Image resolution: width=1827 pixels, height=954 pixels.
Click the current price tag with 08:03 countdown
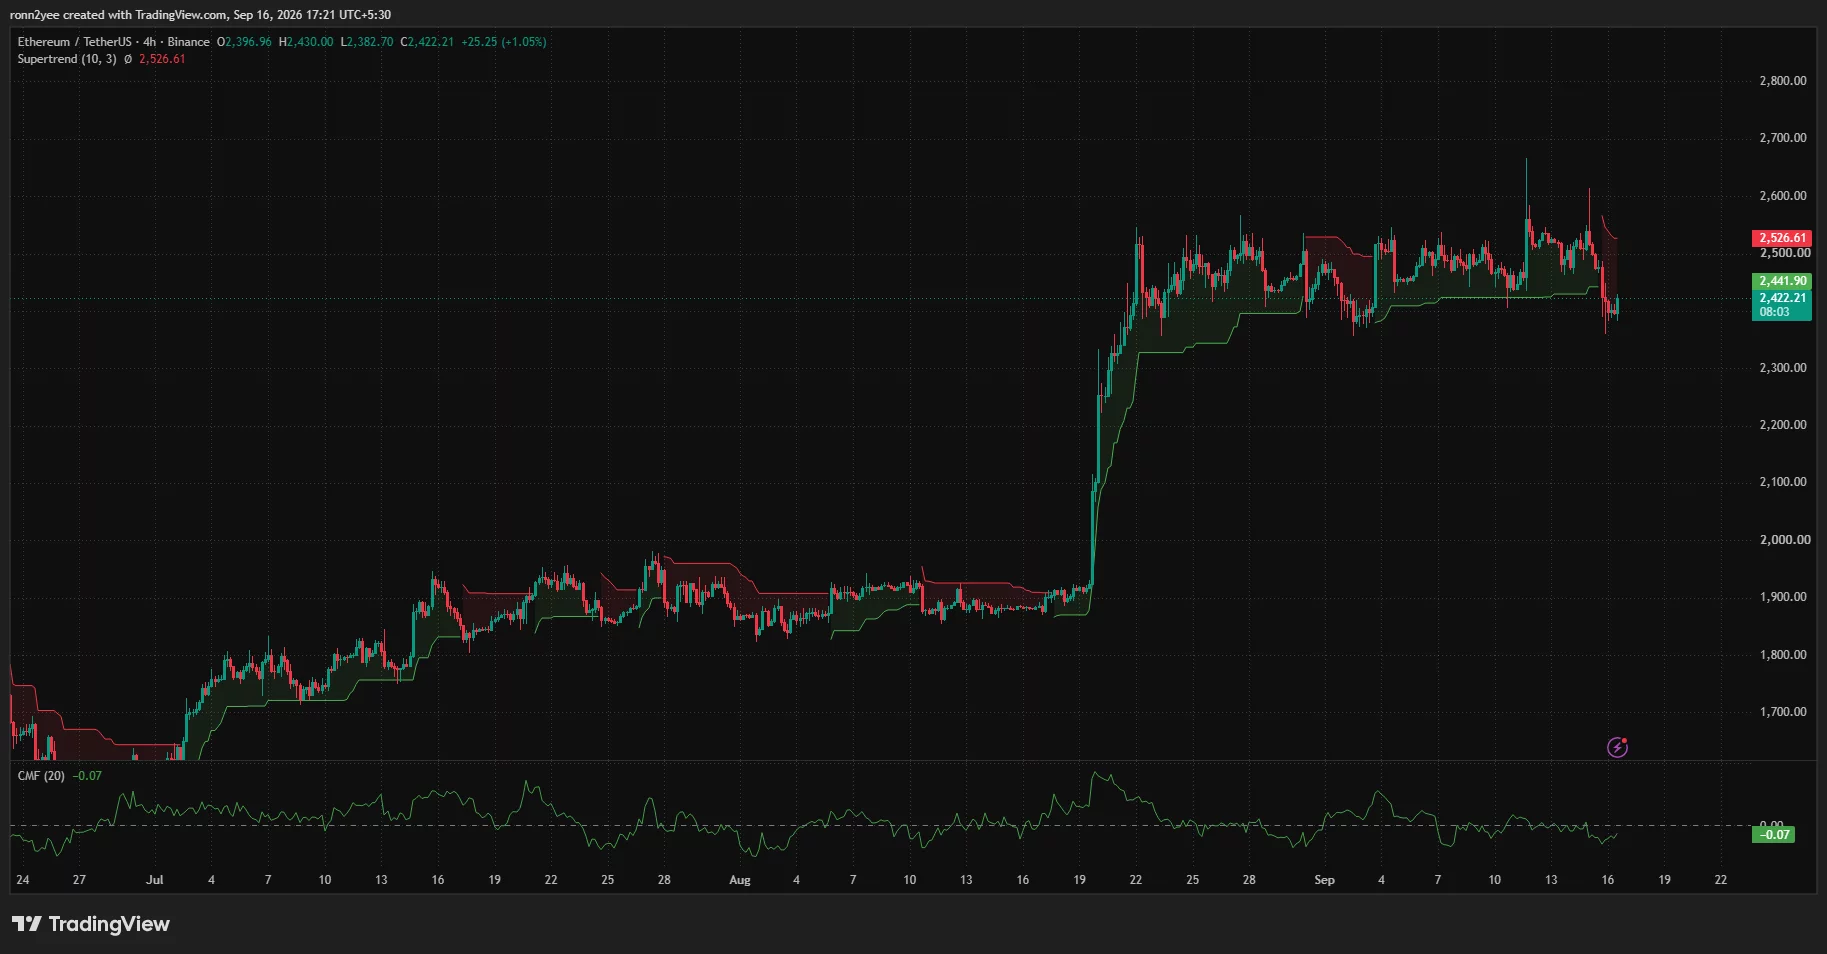coord(1782,305)
